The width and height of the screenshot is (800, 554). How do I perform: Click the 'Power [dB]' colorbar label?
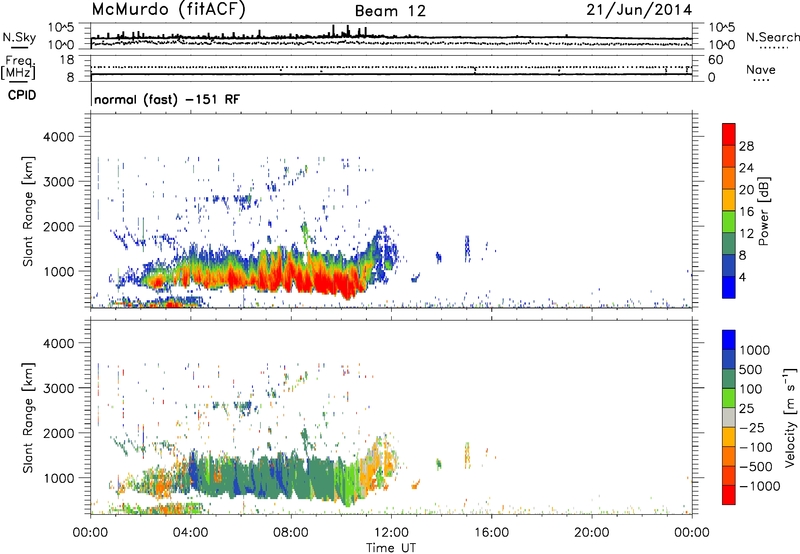pyautogui.click(x=764, y=211)
